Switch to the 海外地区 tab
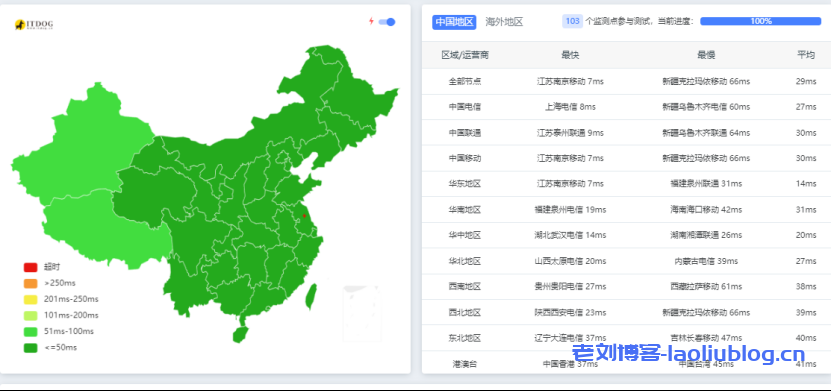This screenshot has width=831, height=391. point(504,22)
